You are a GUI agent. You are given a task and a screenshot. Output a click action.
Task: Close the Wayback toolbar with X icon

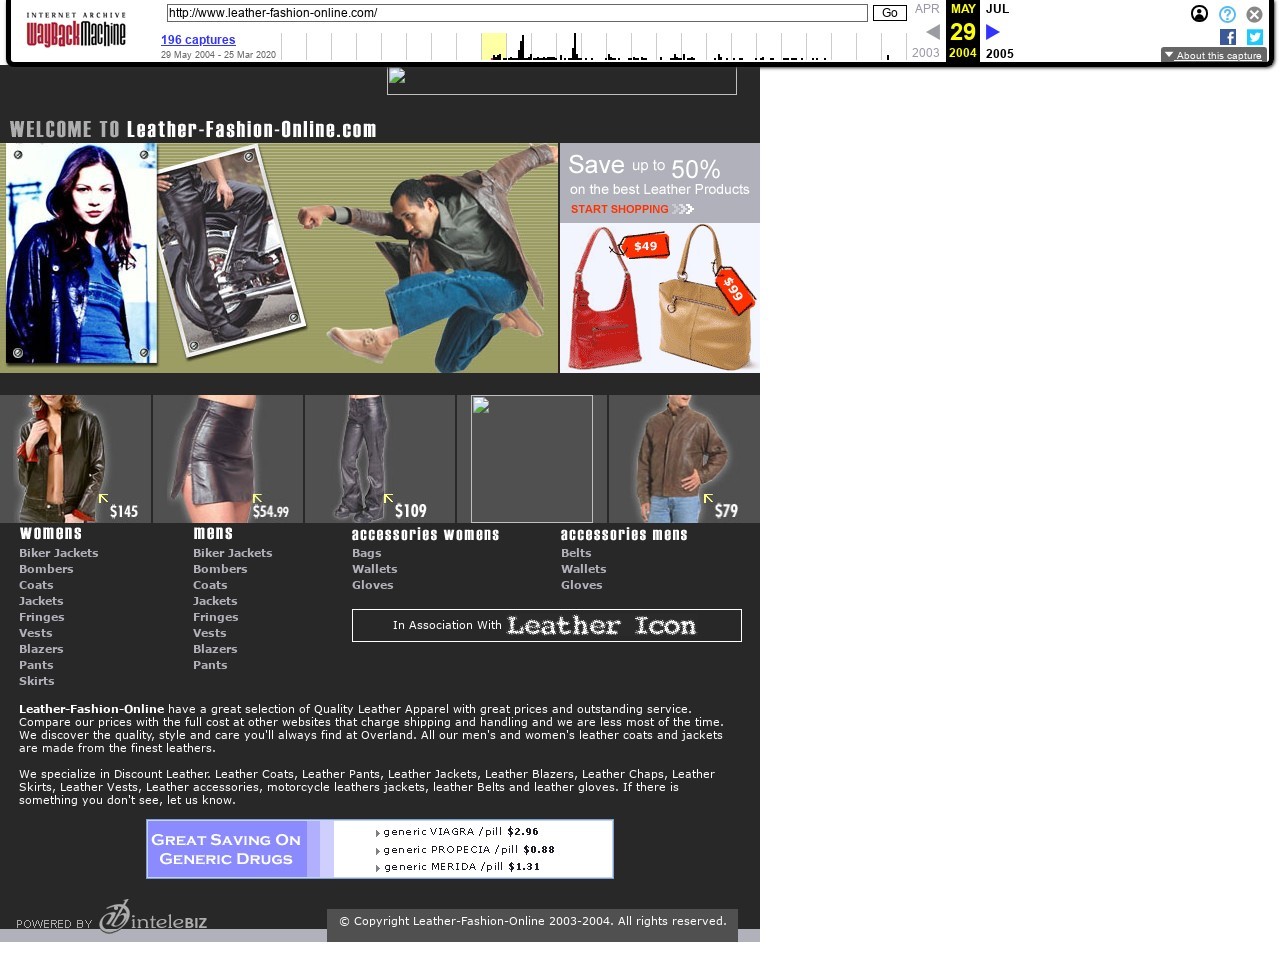pyautogui.click(x=1254, y=14)
